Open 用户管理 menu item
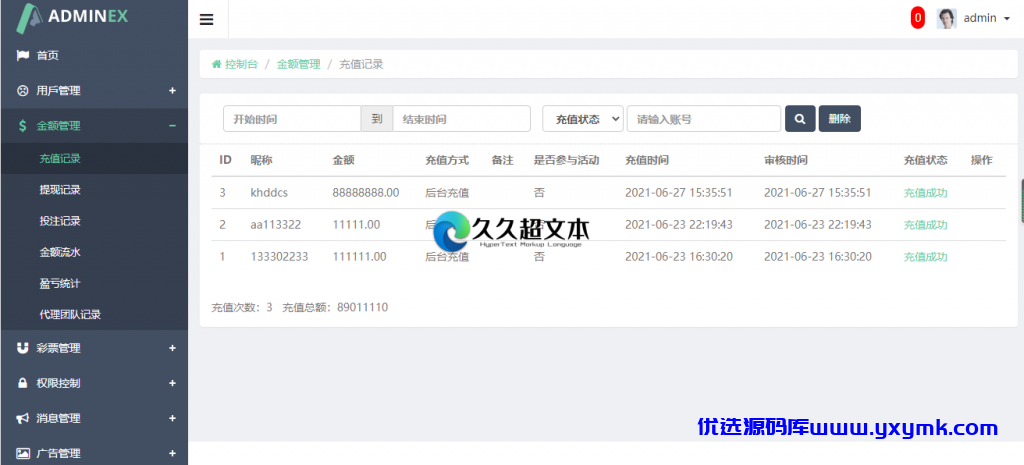The height and width of the screenshot is (465, 1024). click(x=59, y=91)
